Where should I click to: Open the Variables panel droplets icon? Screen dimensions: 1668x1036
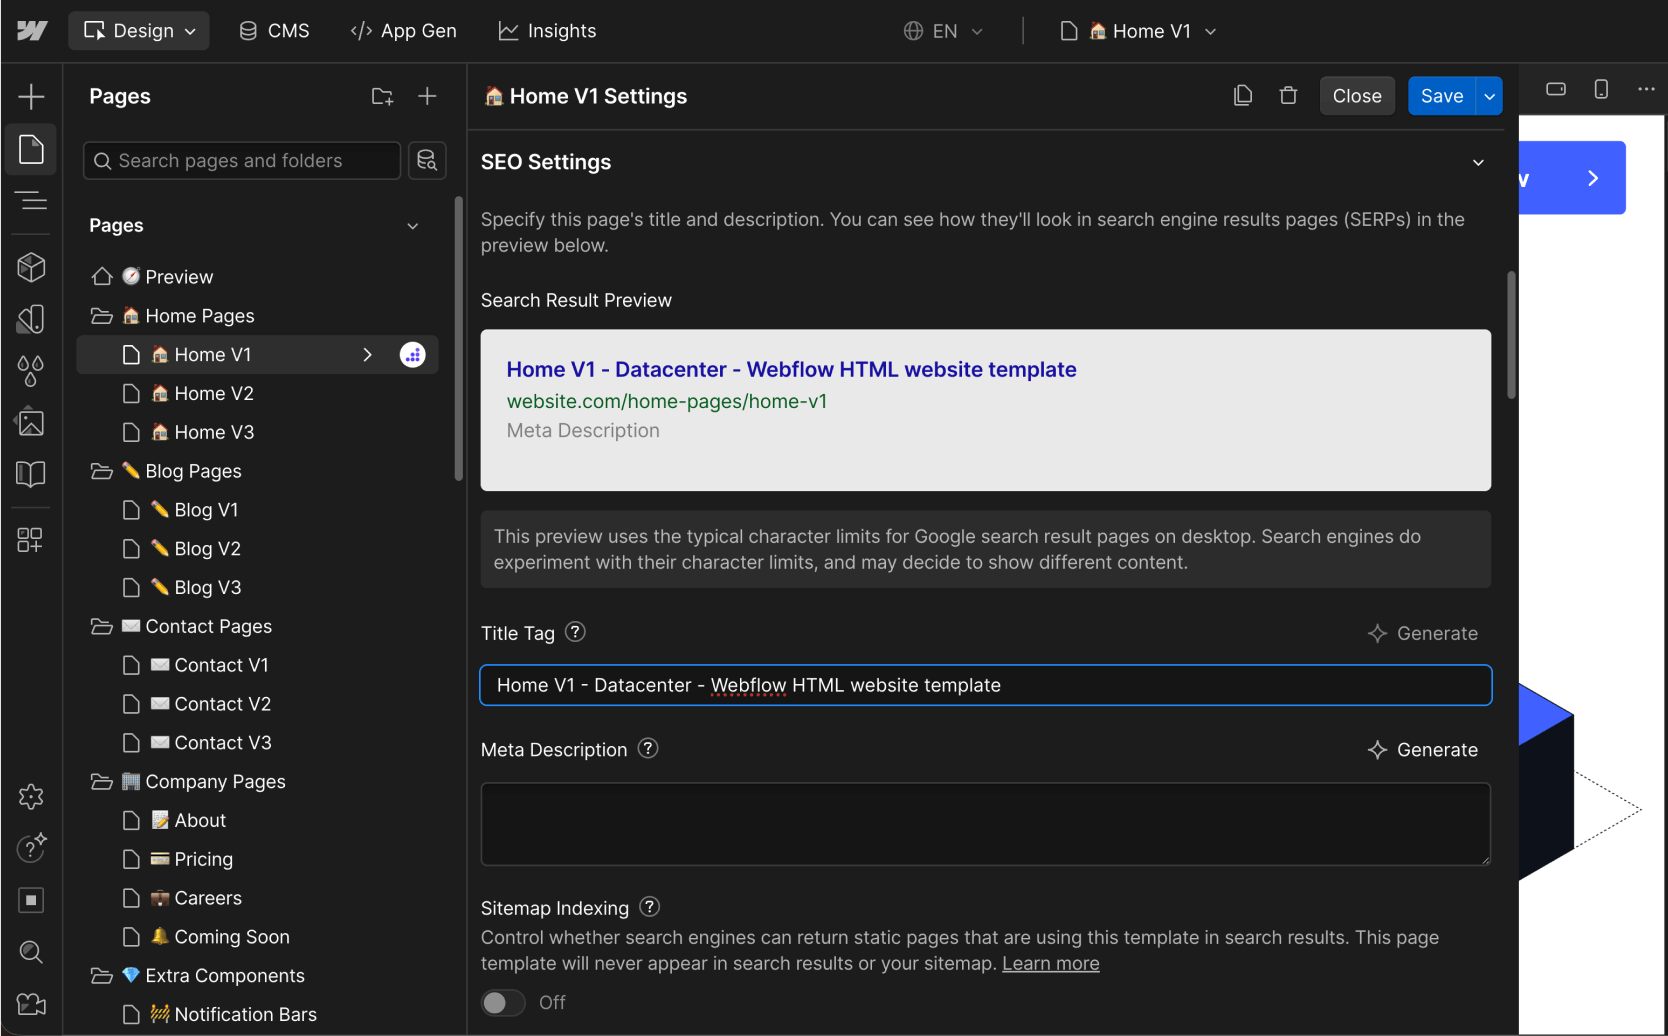pyautogui.click(x=31, y=371)
